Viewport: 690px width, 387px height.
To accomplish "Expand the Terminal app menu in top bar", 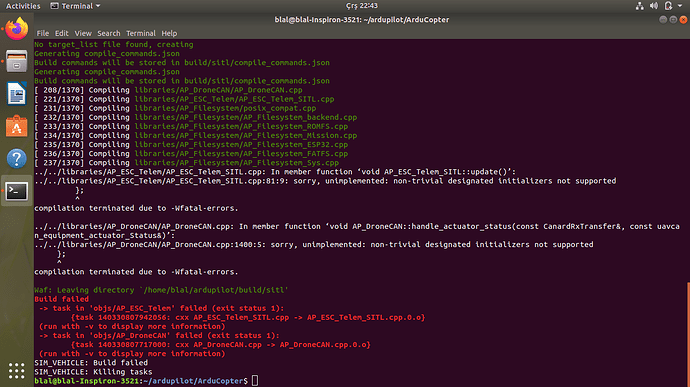I will click(75, 6).
